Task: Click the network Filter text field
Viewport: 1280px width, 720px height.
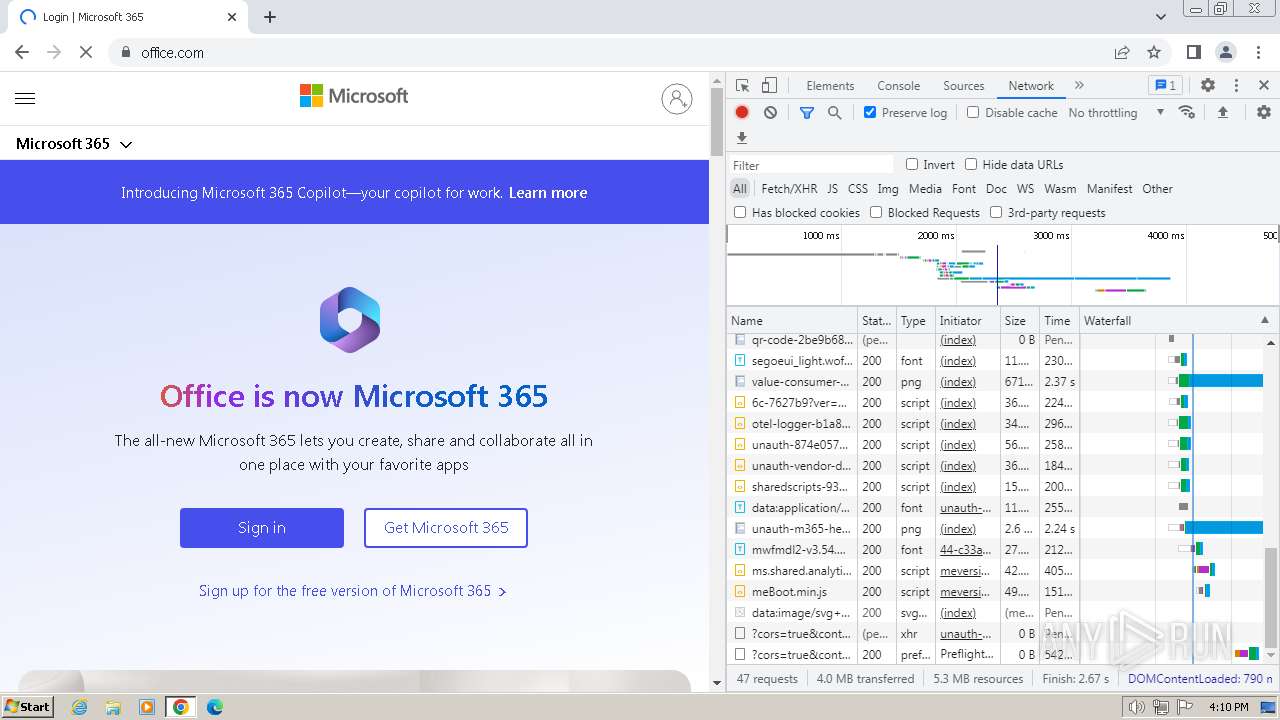Action: point(812,165)
